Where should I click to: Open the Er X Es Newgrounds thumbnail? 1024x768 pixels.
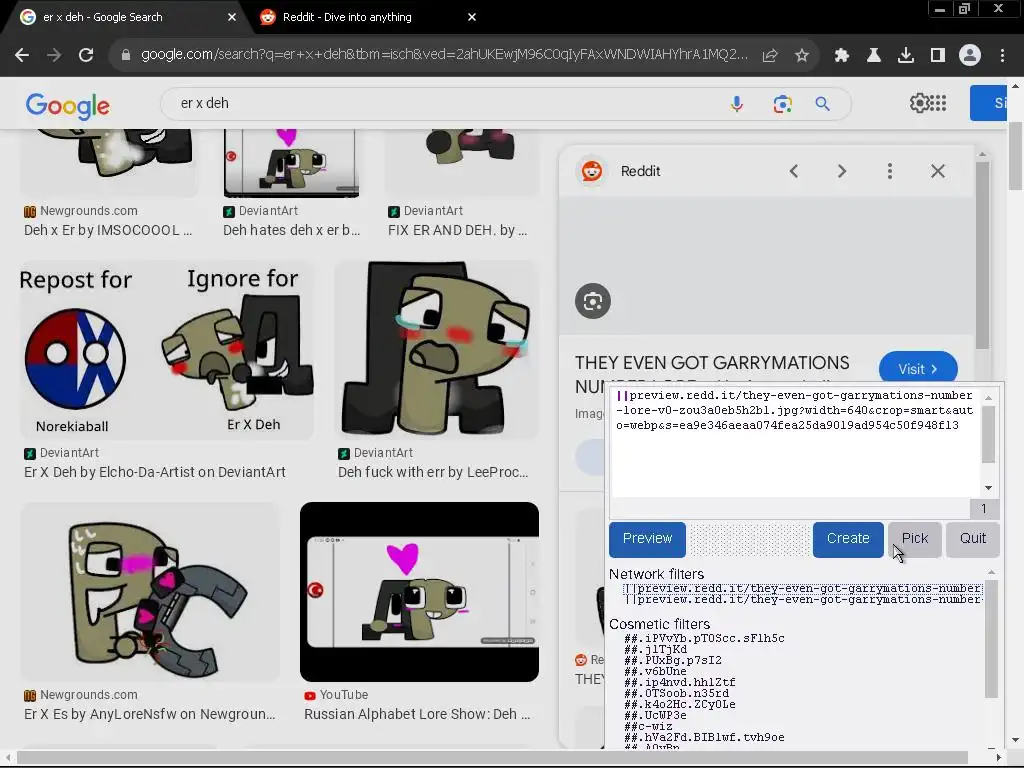(150, 592)
